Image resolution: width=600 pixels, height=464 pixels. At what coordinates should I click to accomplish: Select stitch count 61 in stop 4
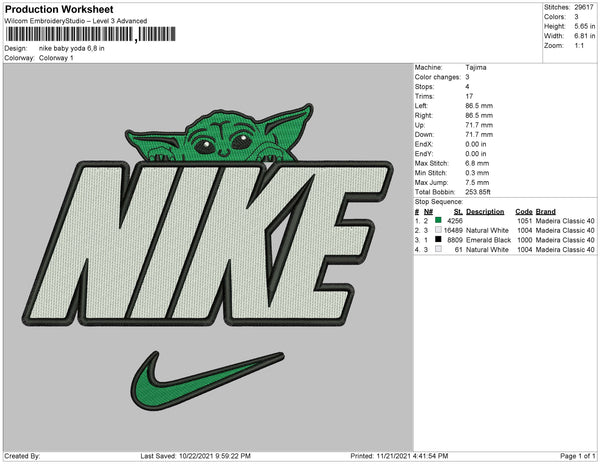coord(458,249)
